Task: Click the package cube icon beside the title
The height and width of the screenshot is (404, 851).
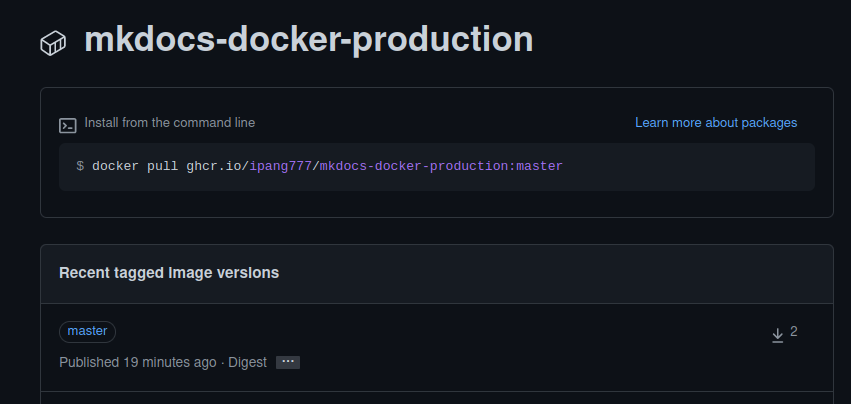Action: click(53, 43)
